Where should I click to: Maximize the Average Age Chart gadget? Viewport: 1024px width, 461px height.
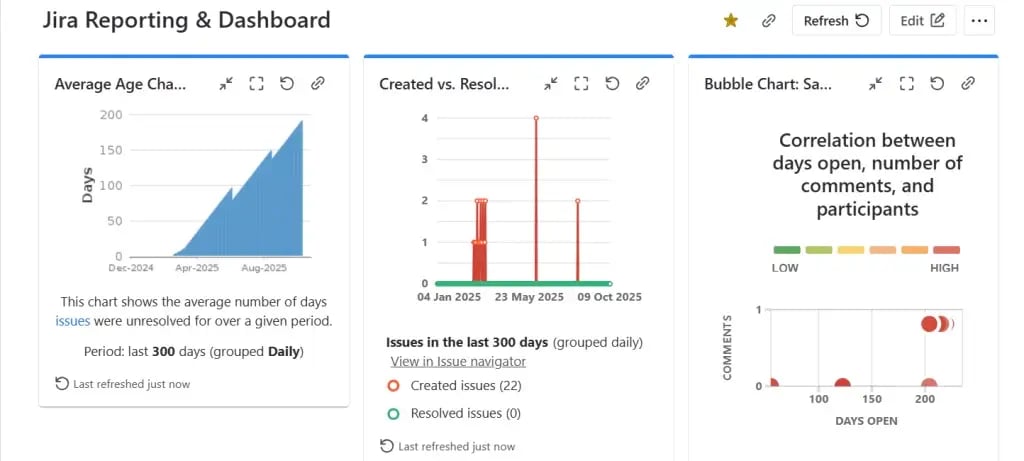pos(256,84)
